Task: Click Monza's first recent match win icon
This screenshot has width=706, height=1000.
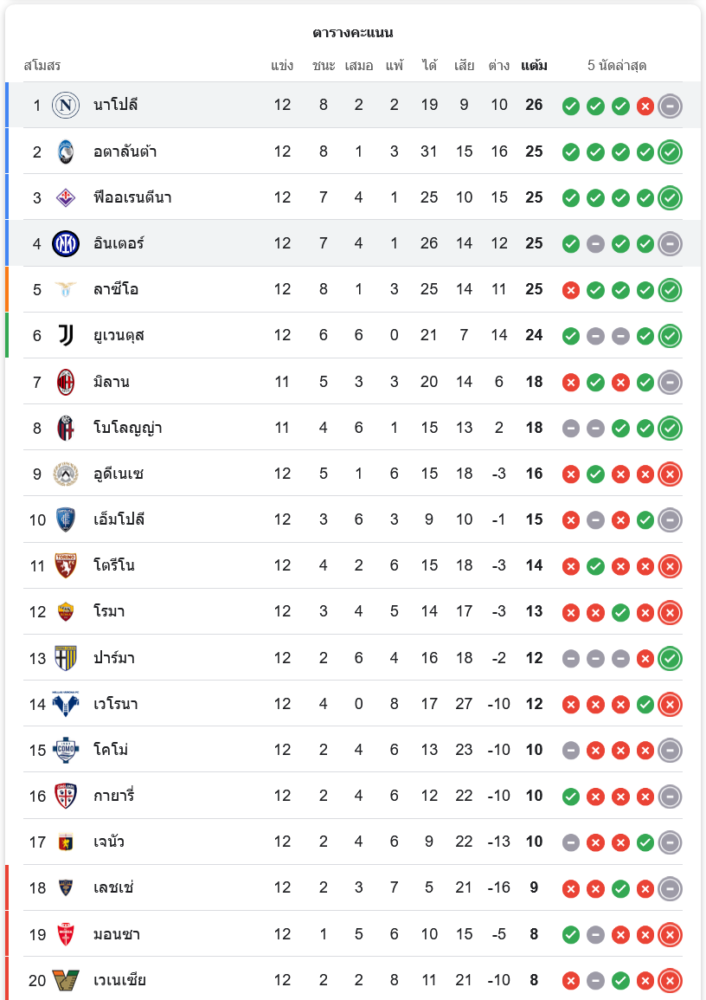Action: 571,934
